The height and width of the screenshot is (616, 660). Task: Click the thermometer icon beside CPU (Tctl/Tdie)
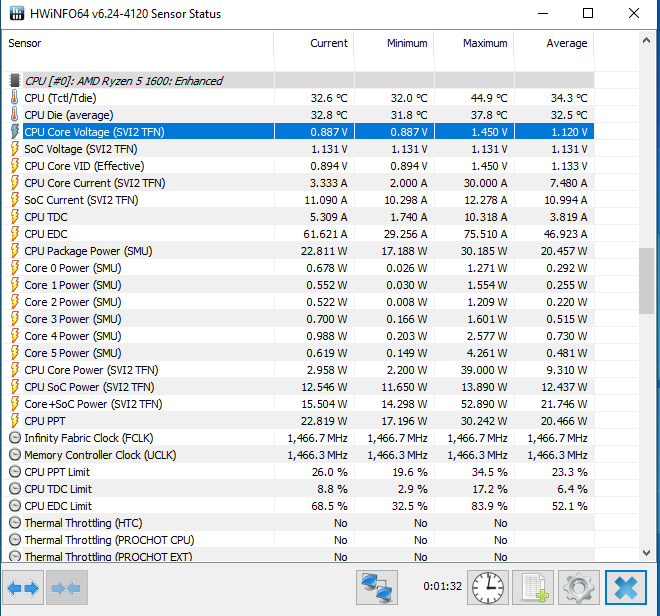(14, 98)
